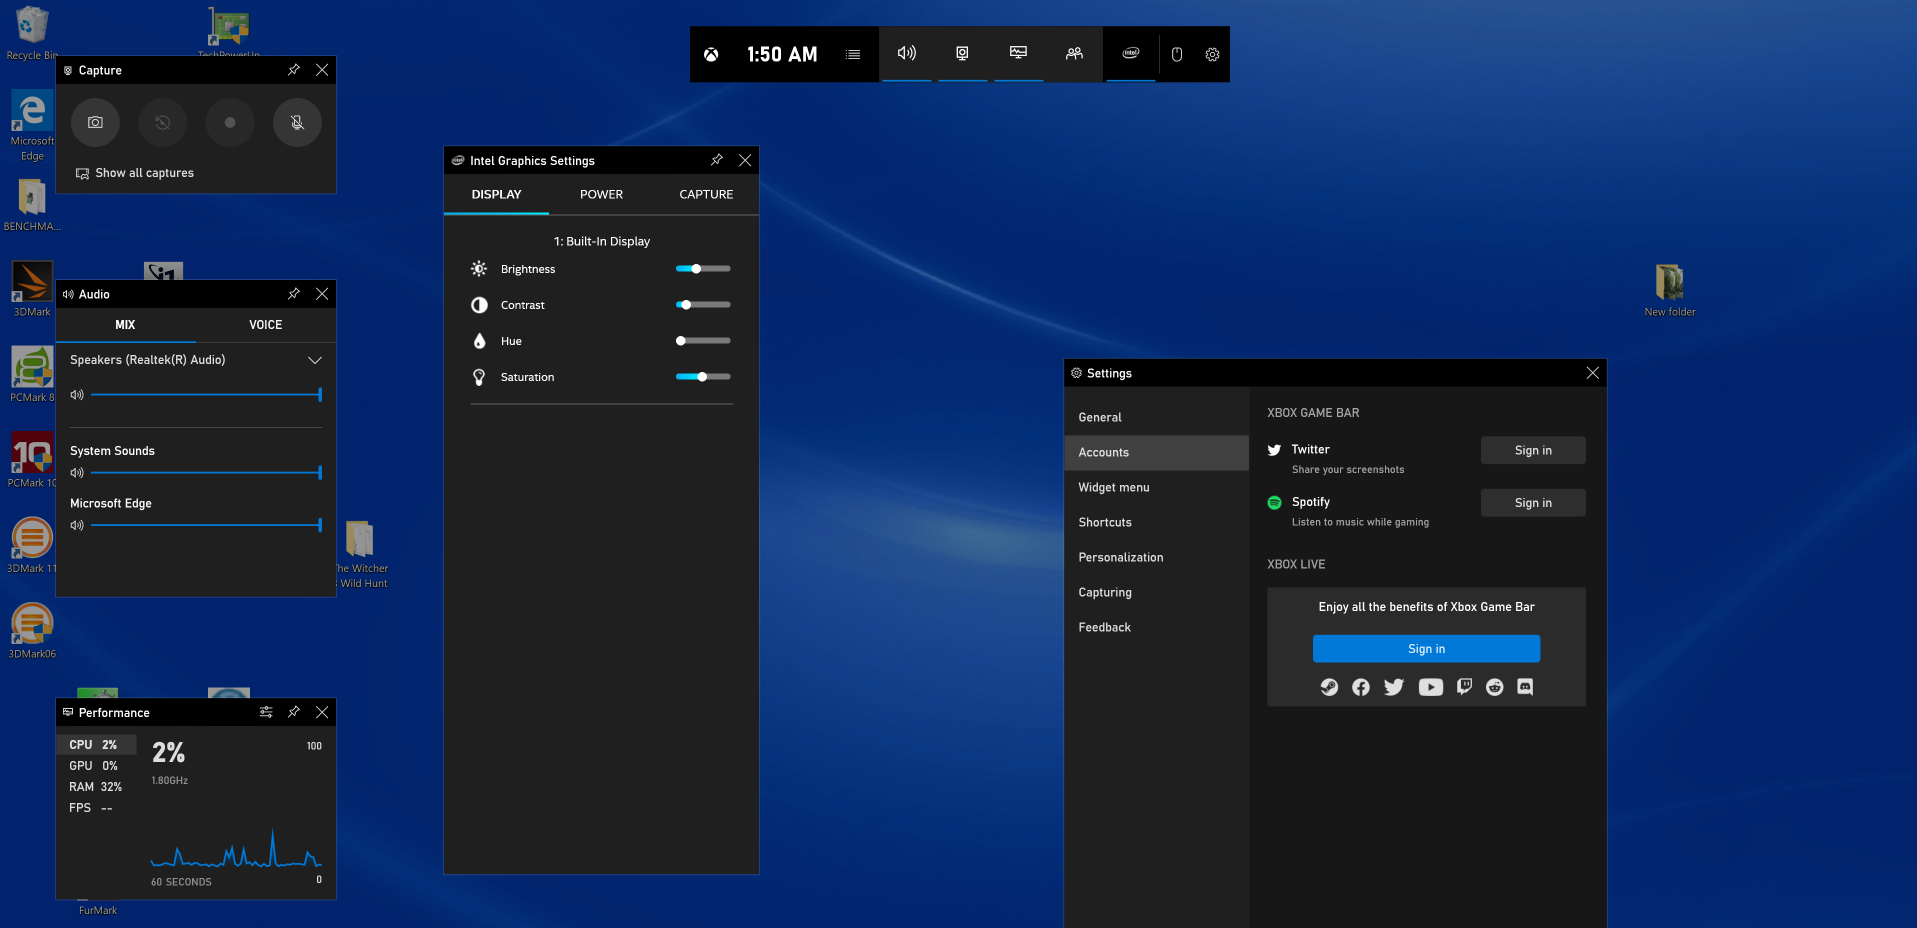Screen dimensions: 1917x928
Task: Mute the Speakers master volume icon
Action: coord(77,395)
